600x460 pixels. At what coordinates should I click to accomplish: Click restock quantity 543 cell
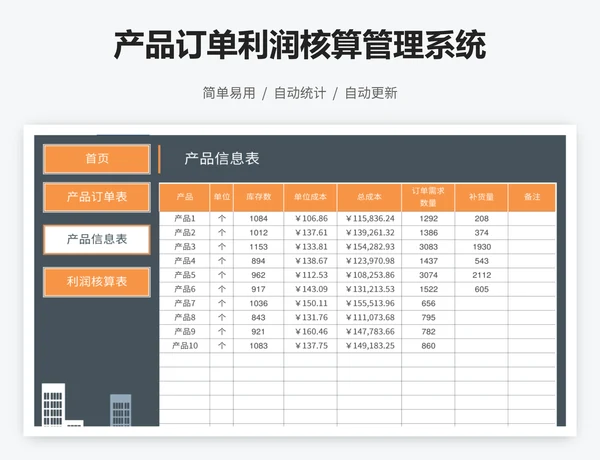coord(481,261)
